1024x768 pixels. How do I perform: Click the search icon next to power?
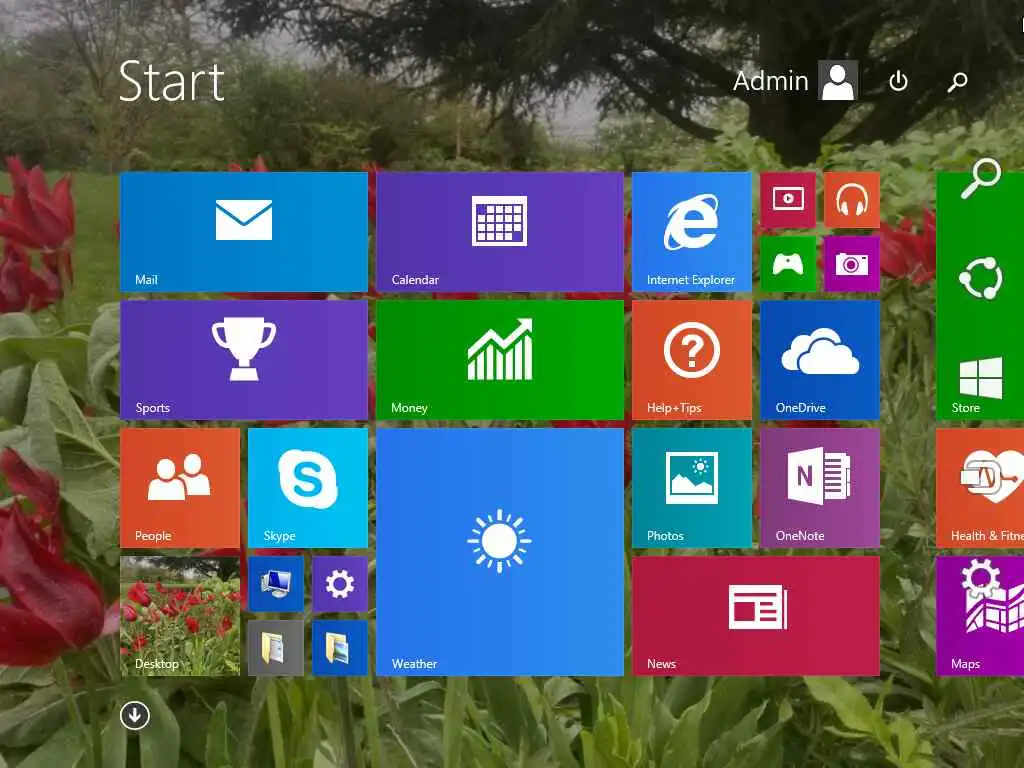(x=957, y=82)
